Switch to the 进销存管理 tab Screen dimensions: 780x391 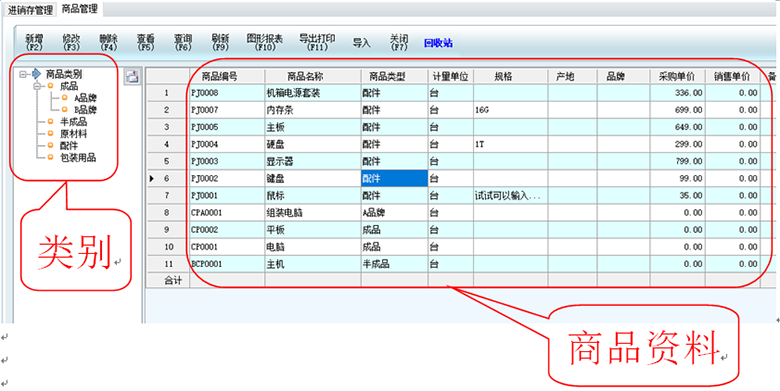coord(29,10)
